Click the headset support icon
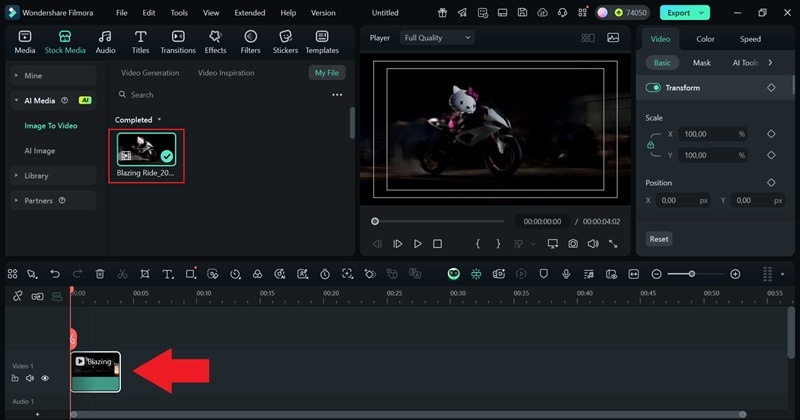 562,13
